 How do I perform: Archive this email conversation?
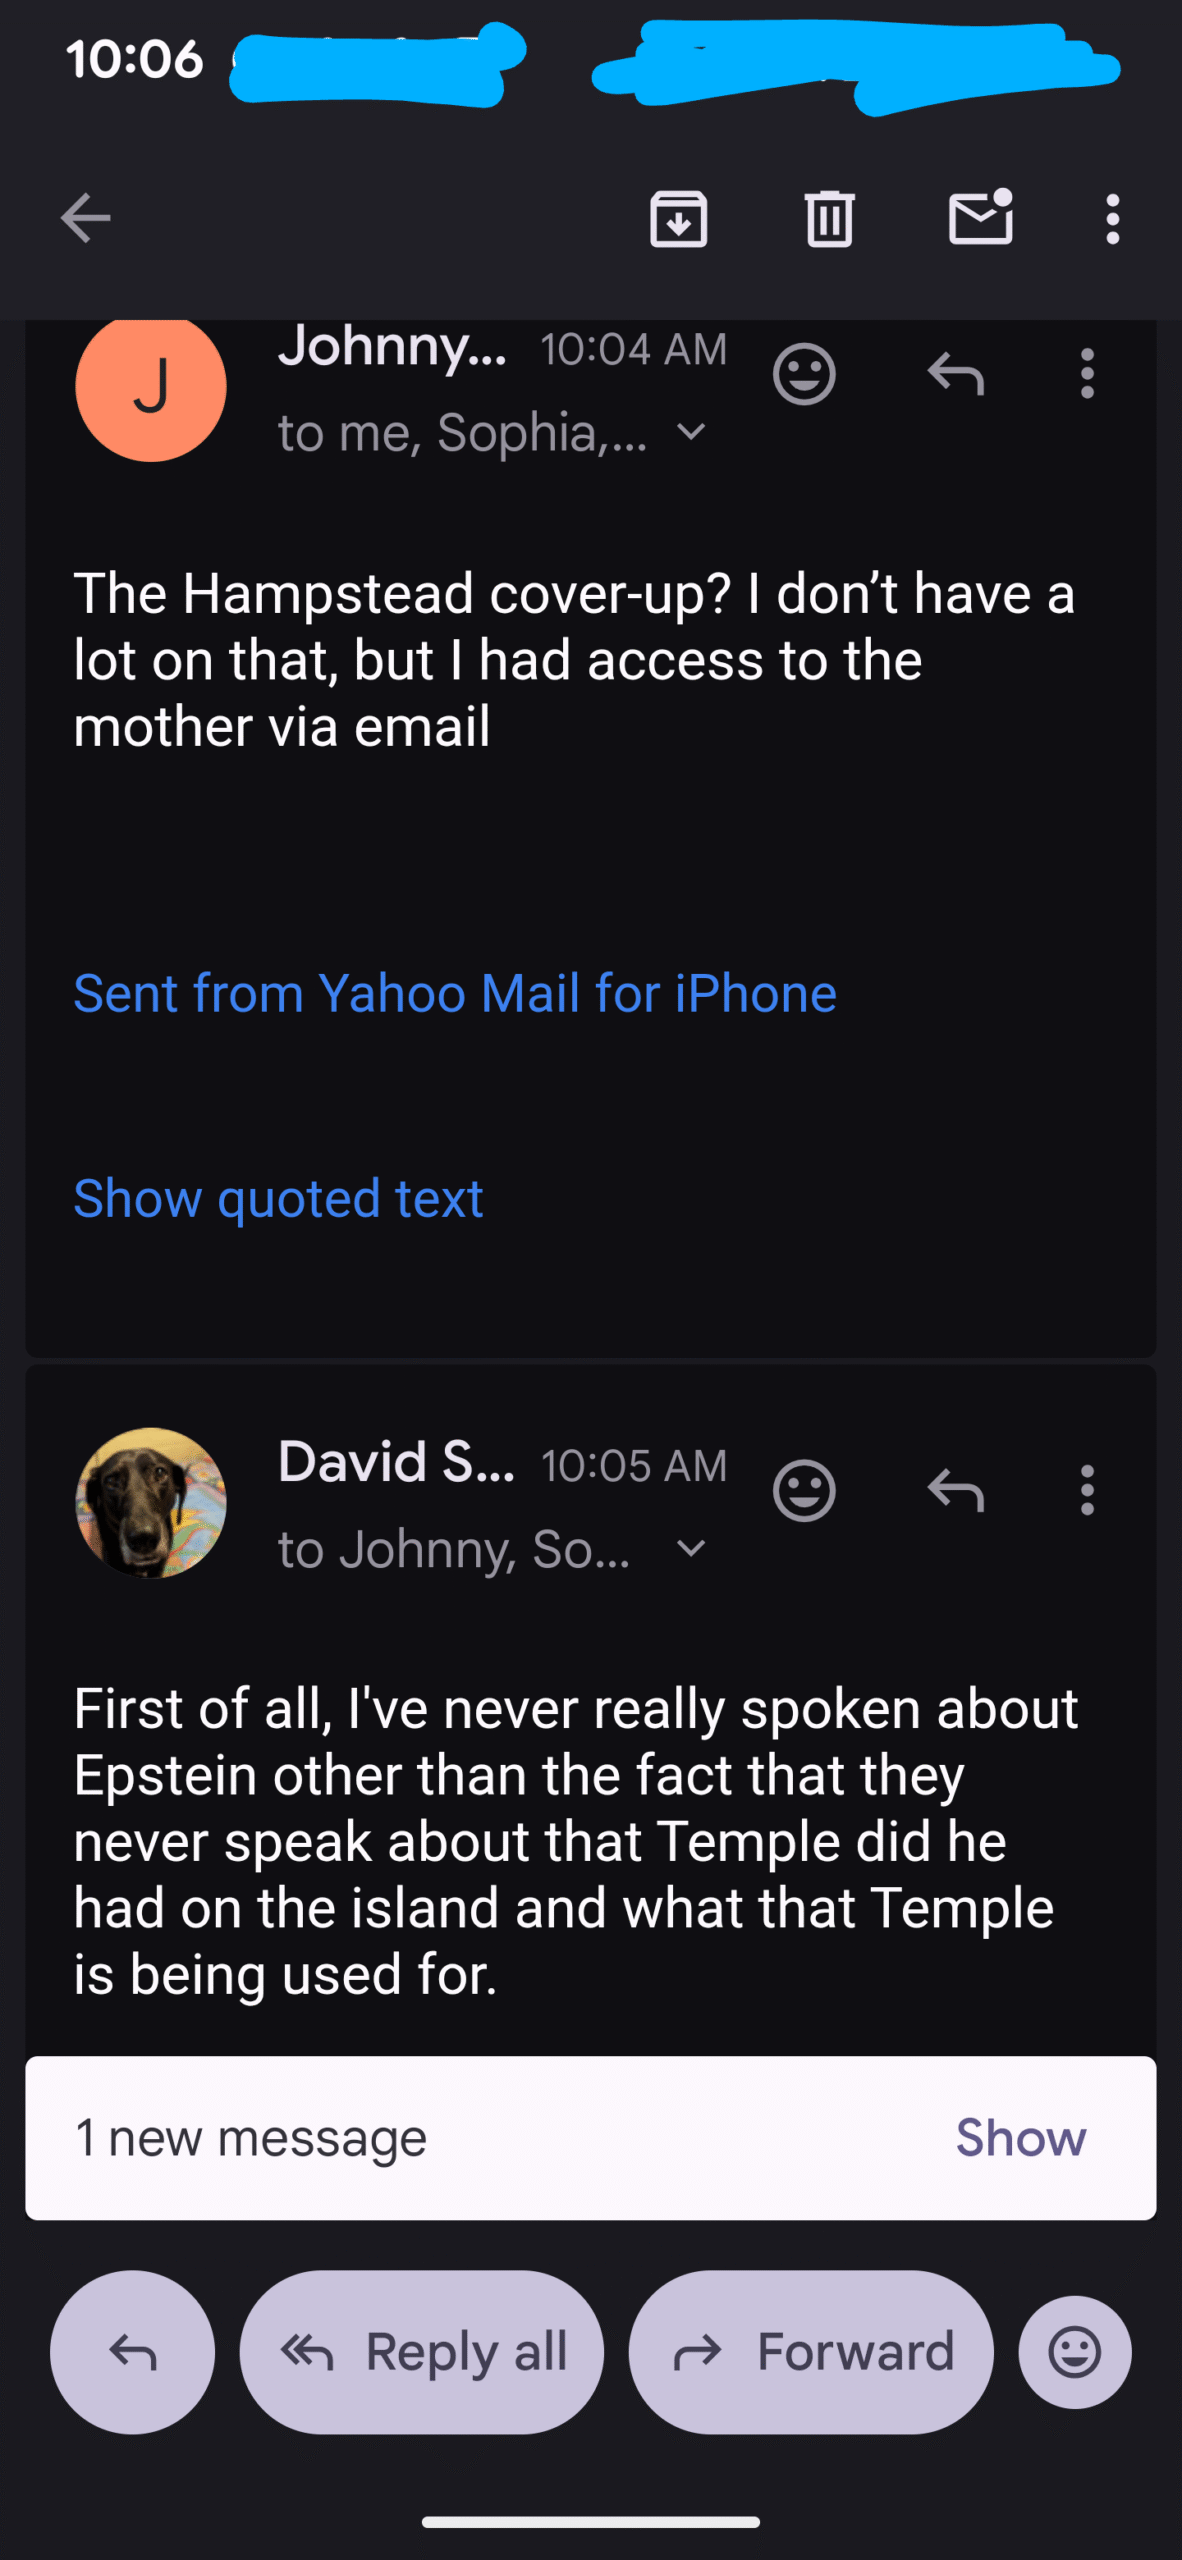click(678, 218)
